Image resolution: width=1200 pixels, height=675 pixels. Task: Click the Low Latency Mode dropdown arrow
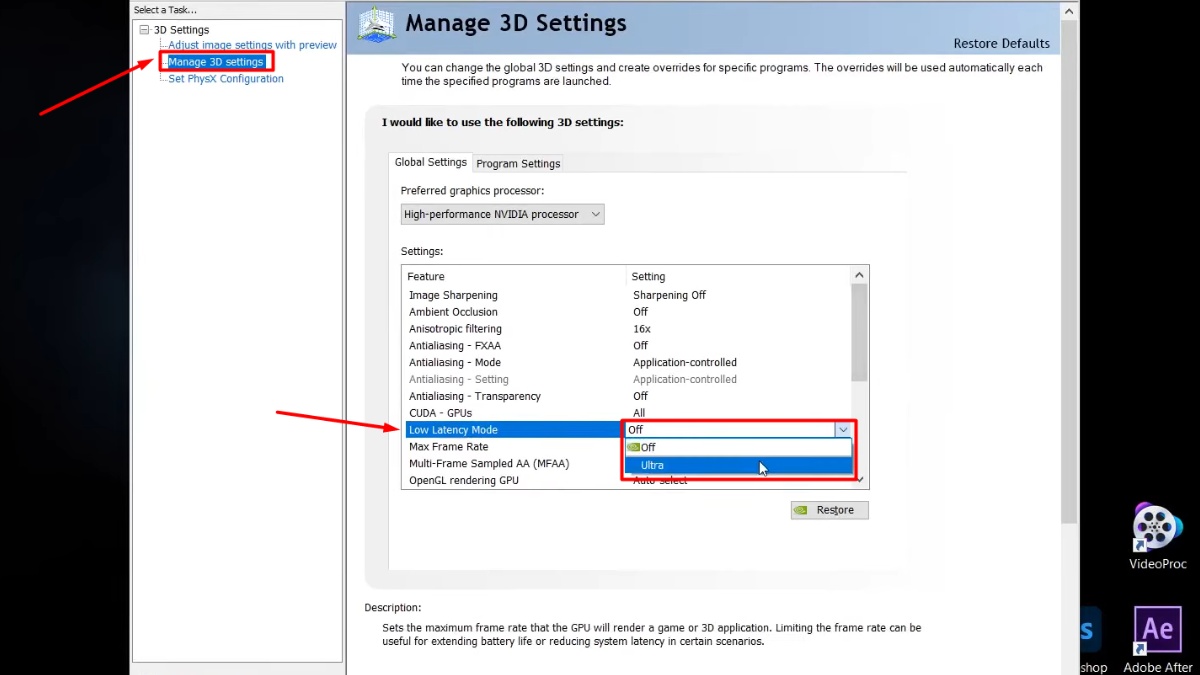(x=842, y=430)
